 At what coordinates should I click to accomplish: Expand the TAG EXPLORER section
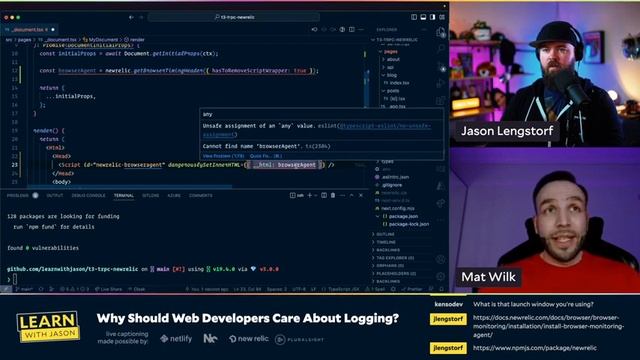point(393,258)
